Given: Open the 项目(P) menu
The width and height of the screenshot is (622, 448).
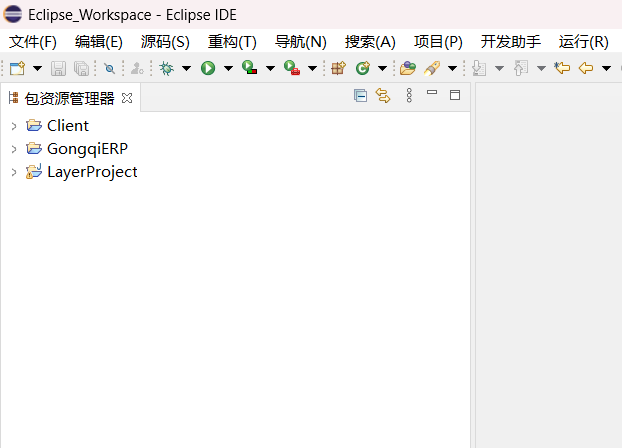Looking at the screenshot, I should 438,42.
